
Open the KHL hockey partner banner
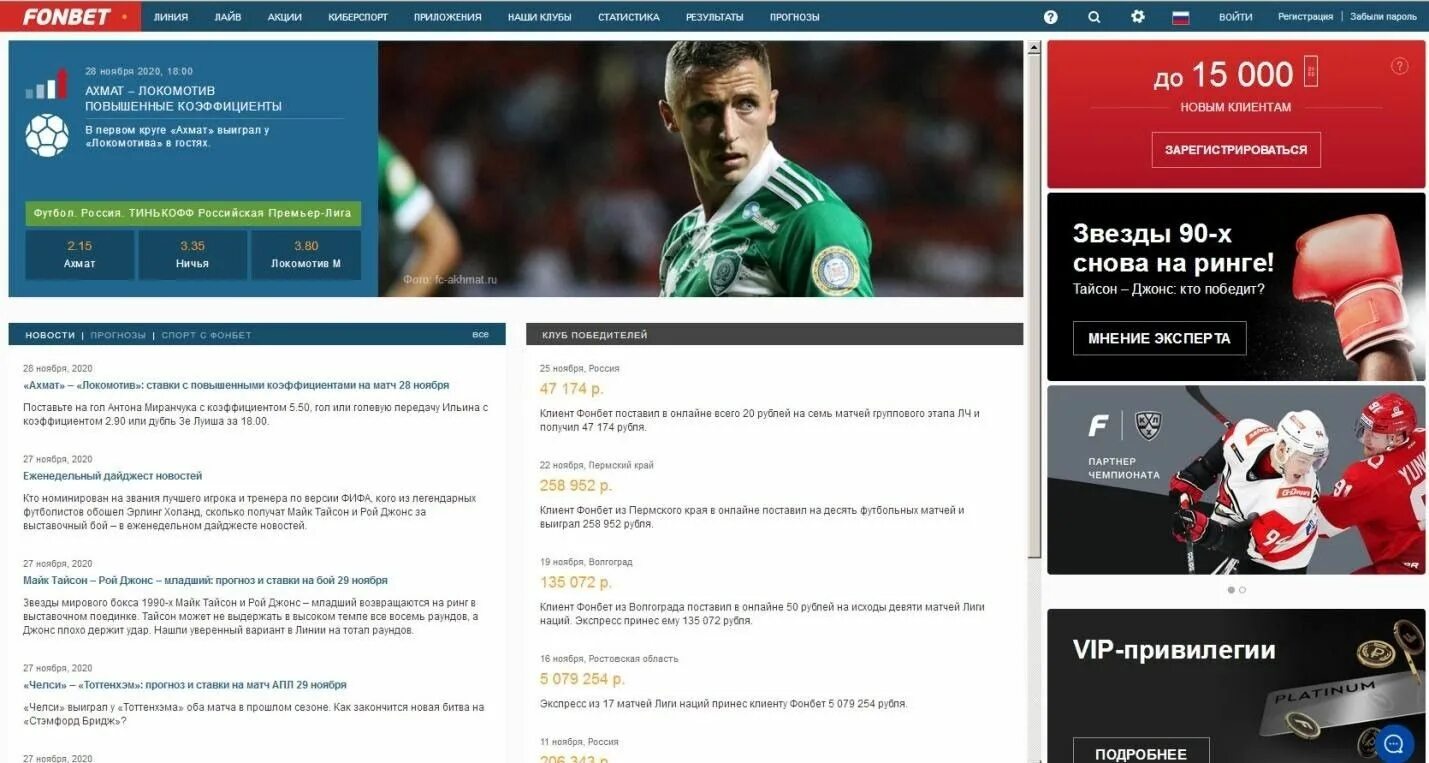point(1236,480)
